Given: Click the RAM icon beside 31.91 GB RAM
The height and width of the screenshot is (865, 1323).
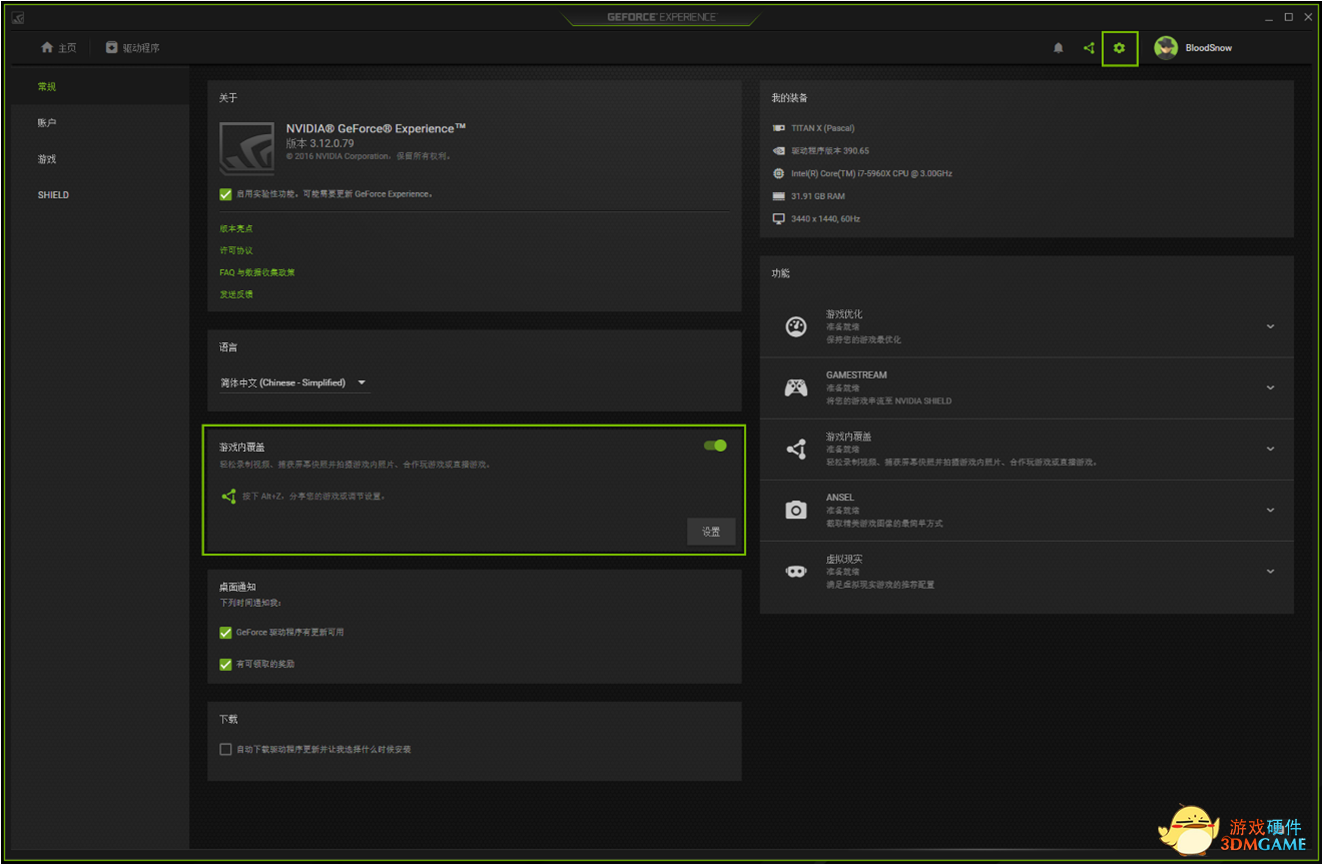Looking at the screenshot, I should 779,196.
